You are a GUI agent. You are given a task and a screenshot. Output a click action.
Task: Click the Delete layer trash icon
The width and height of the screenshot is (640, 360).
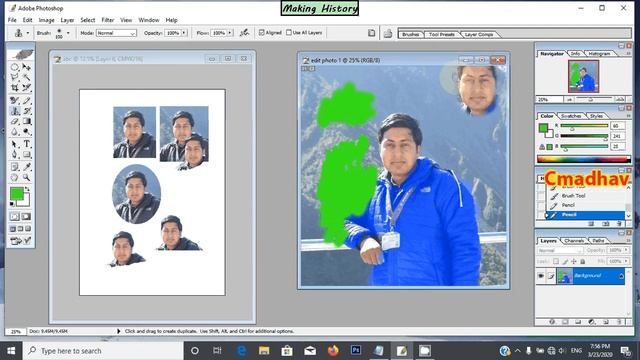(619, 322)
